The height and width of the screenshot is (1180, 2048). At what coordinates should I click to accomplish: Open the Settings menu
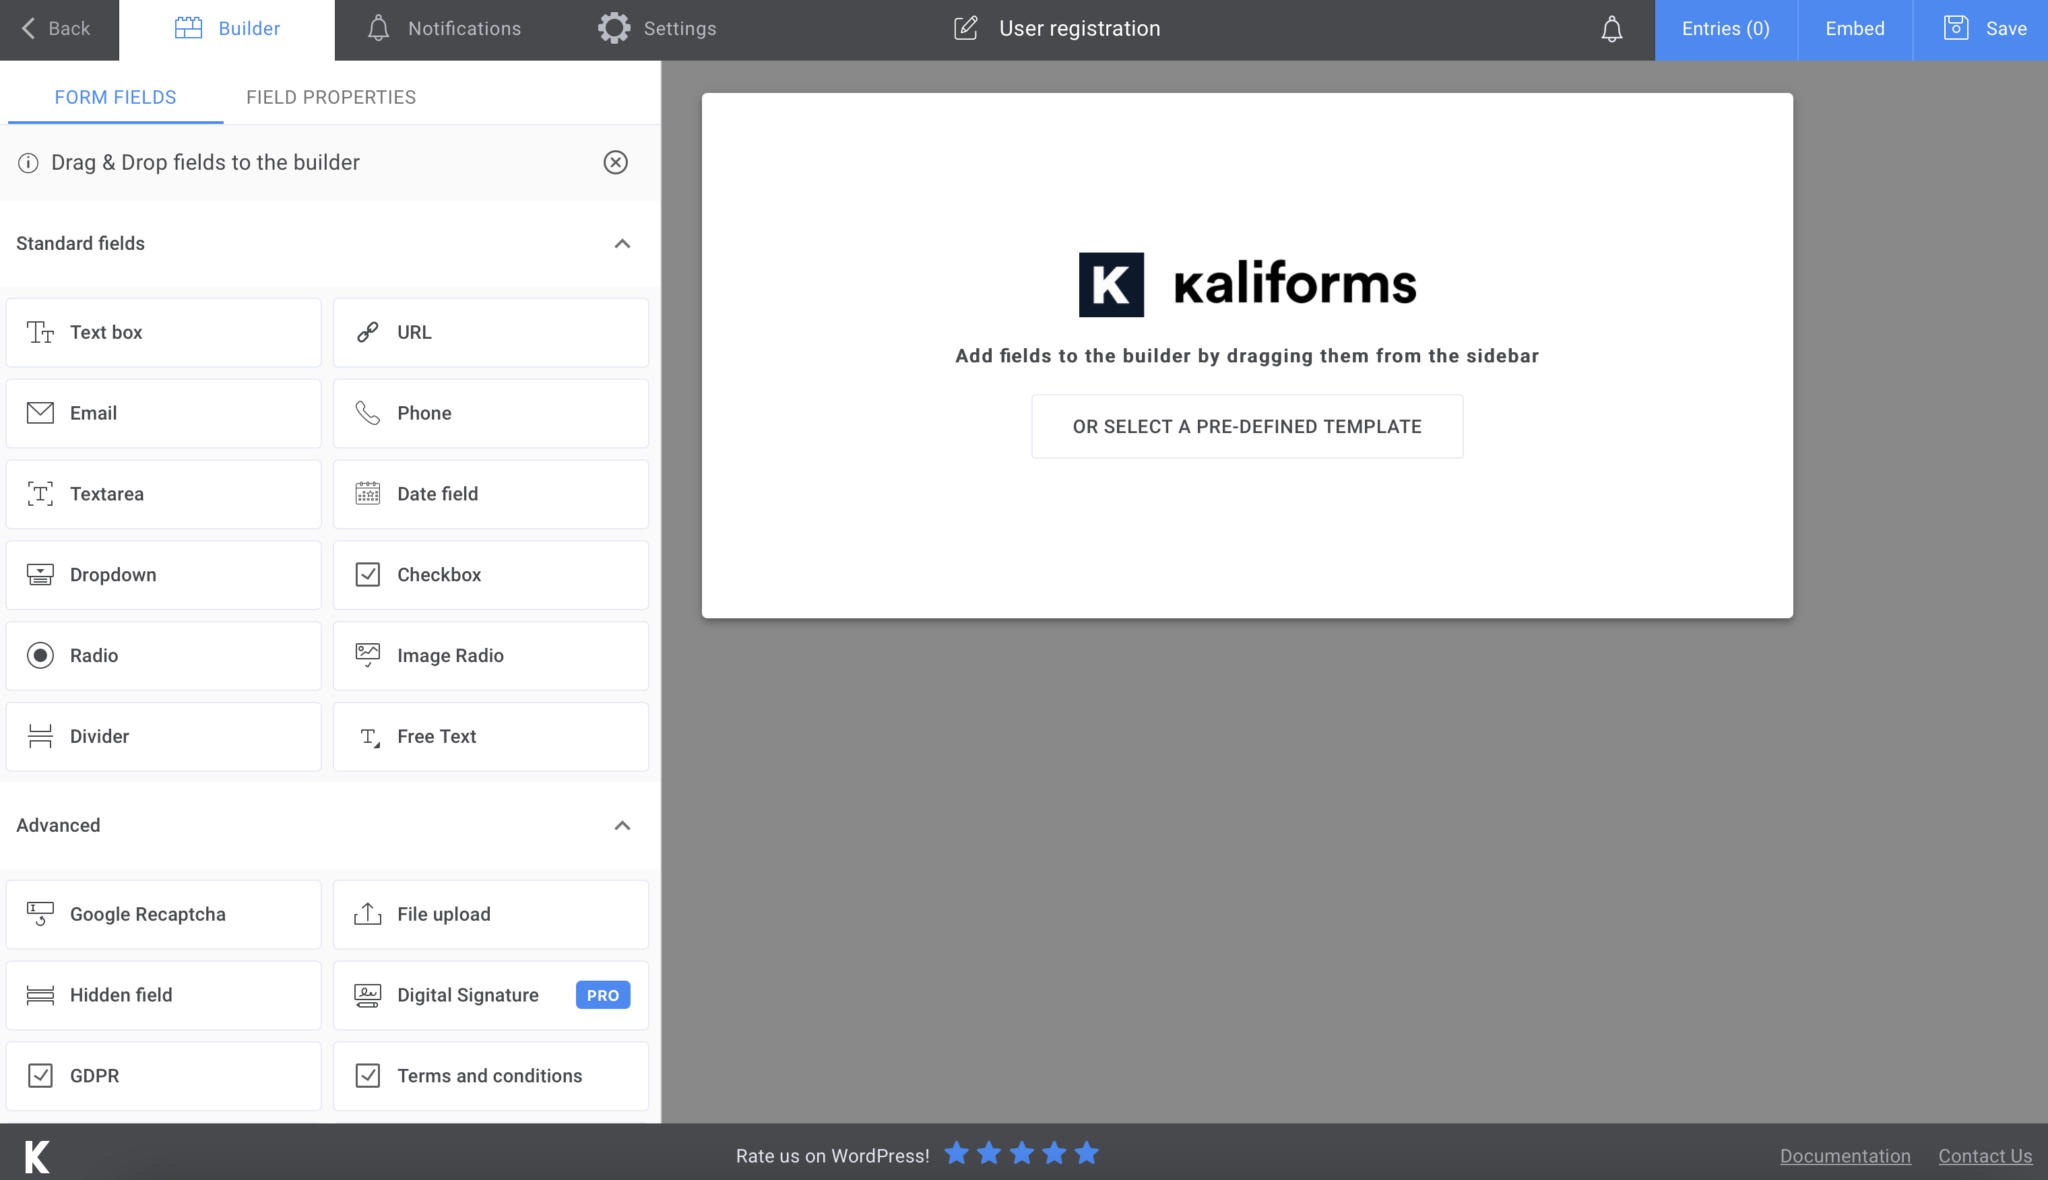coord(657,28)
